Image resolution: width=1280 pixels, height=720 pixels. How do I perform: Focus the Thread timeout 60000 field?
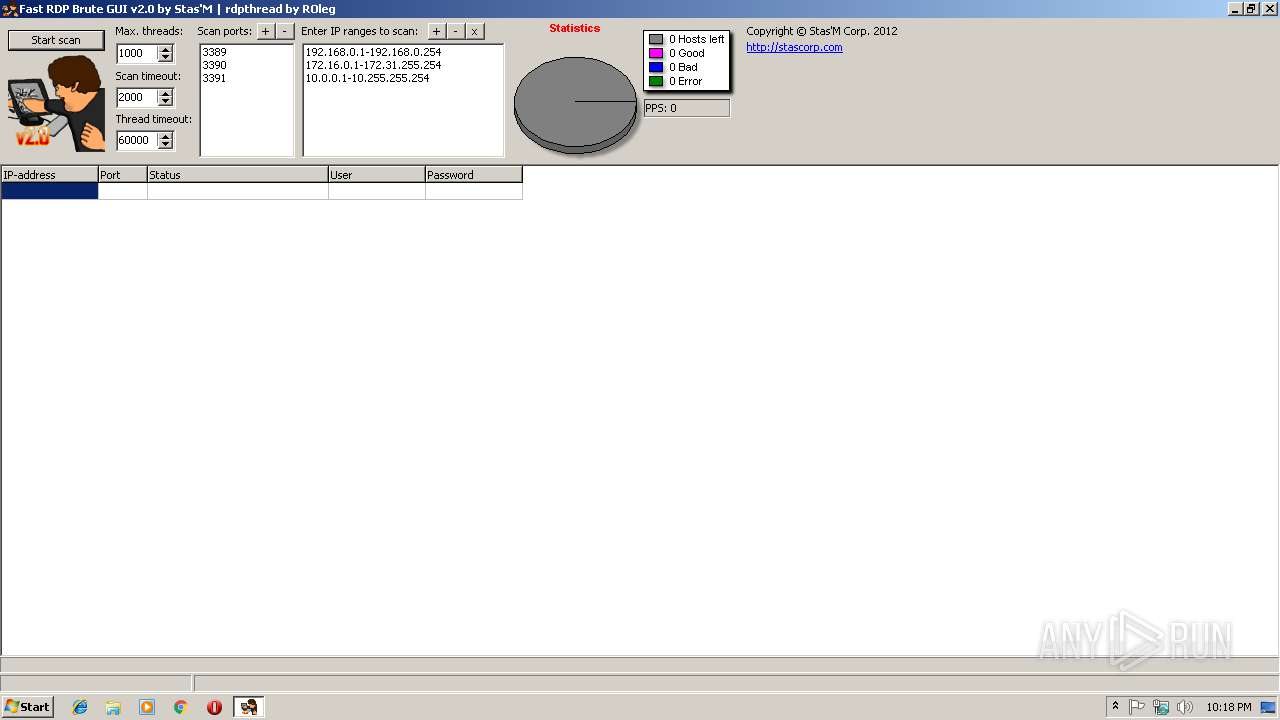pyautogui.click(x=137, y=140)
